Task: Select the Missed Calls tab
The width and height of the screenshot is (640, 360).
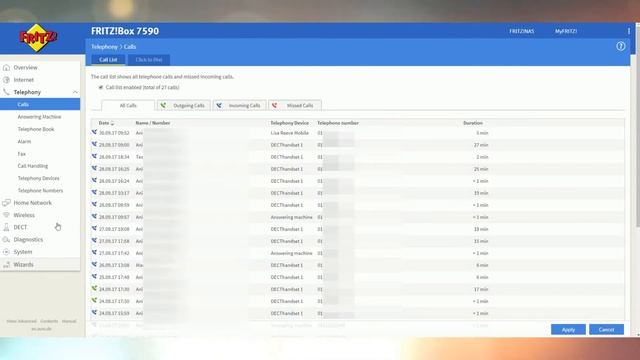Action: 295,105
